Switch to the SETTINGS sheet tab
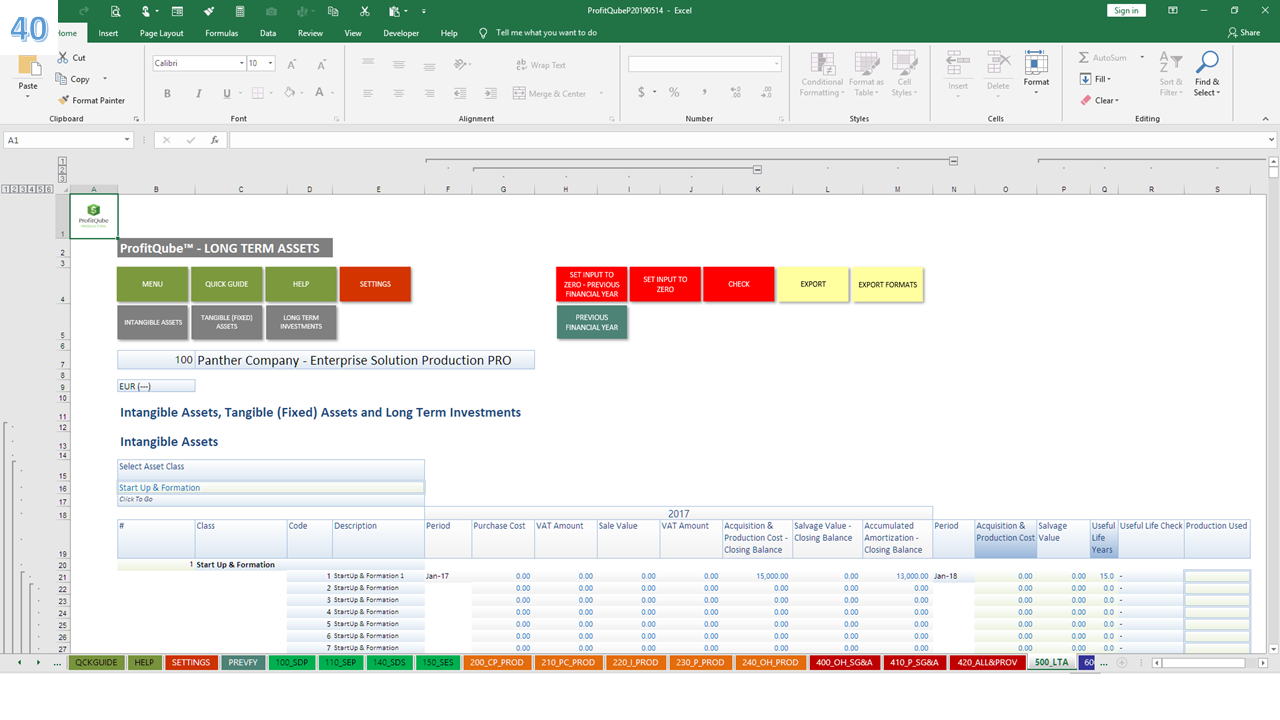The width and height of the screenshot is (1280, 720). coord(190,662)
